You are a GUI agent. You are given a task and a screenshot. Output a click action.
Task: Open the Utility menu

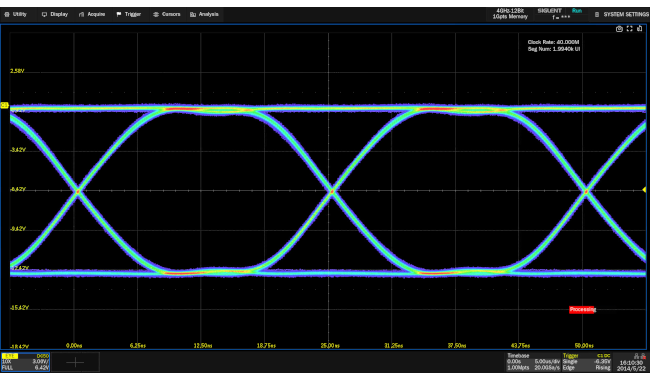(x=16, y=14)
